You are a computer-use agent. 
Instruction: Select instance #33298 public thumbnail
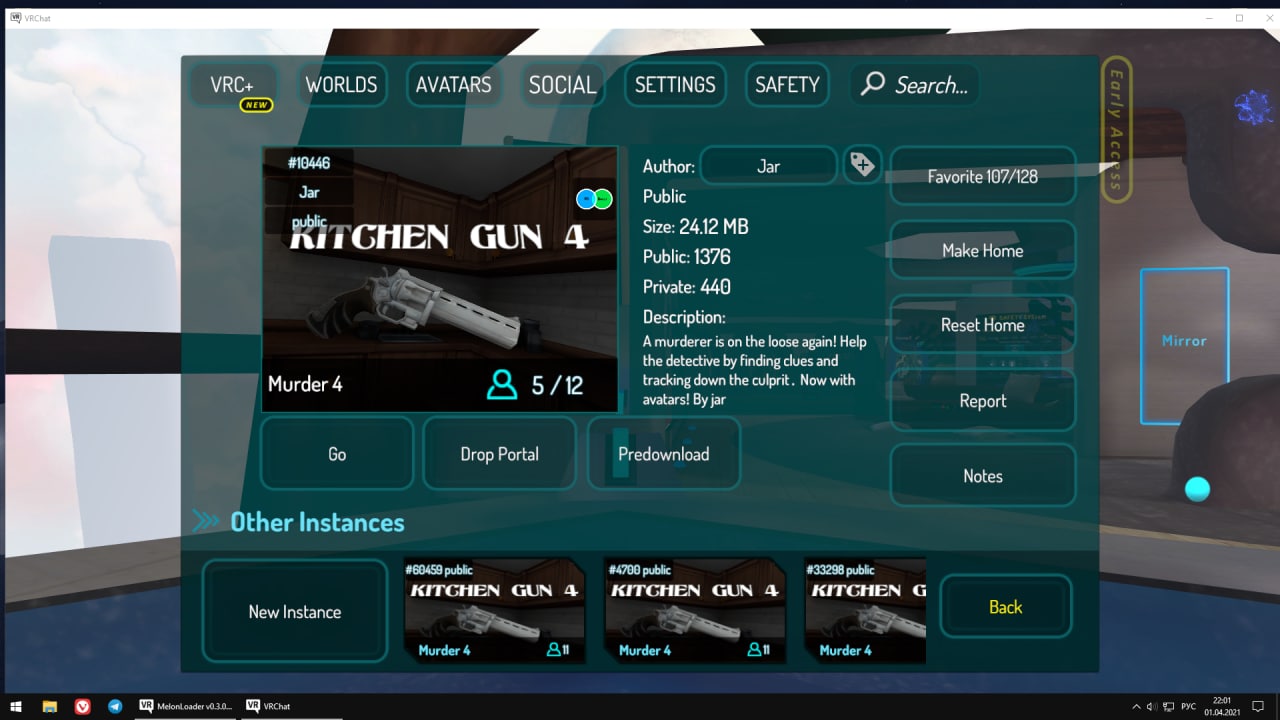click(x=865, y=610)
